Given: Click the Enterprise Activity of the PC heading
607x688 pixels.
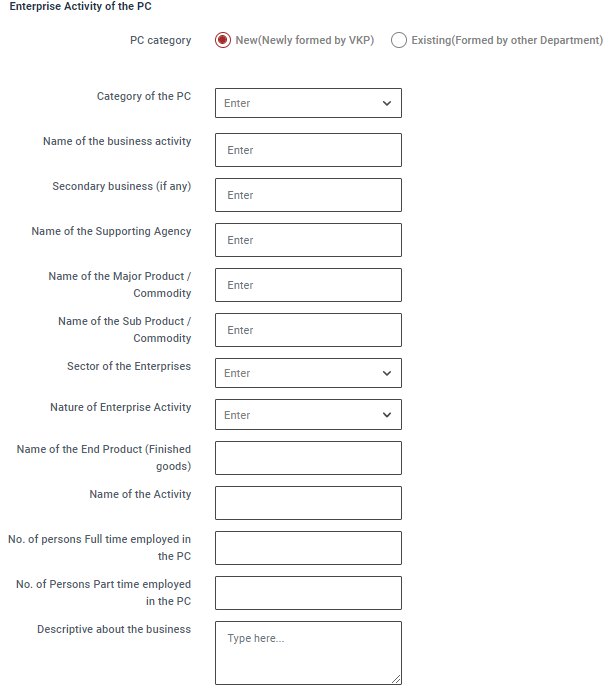Looking at the screenshot, I should [x=81, y=6].
